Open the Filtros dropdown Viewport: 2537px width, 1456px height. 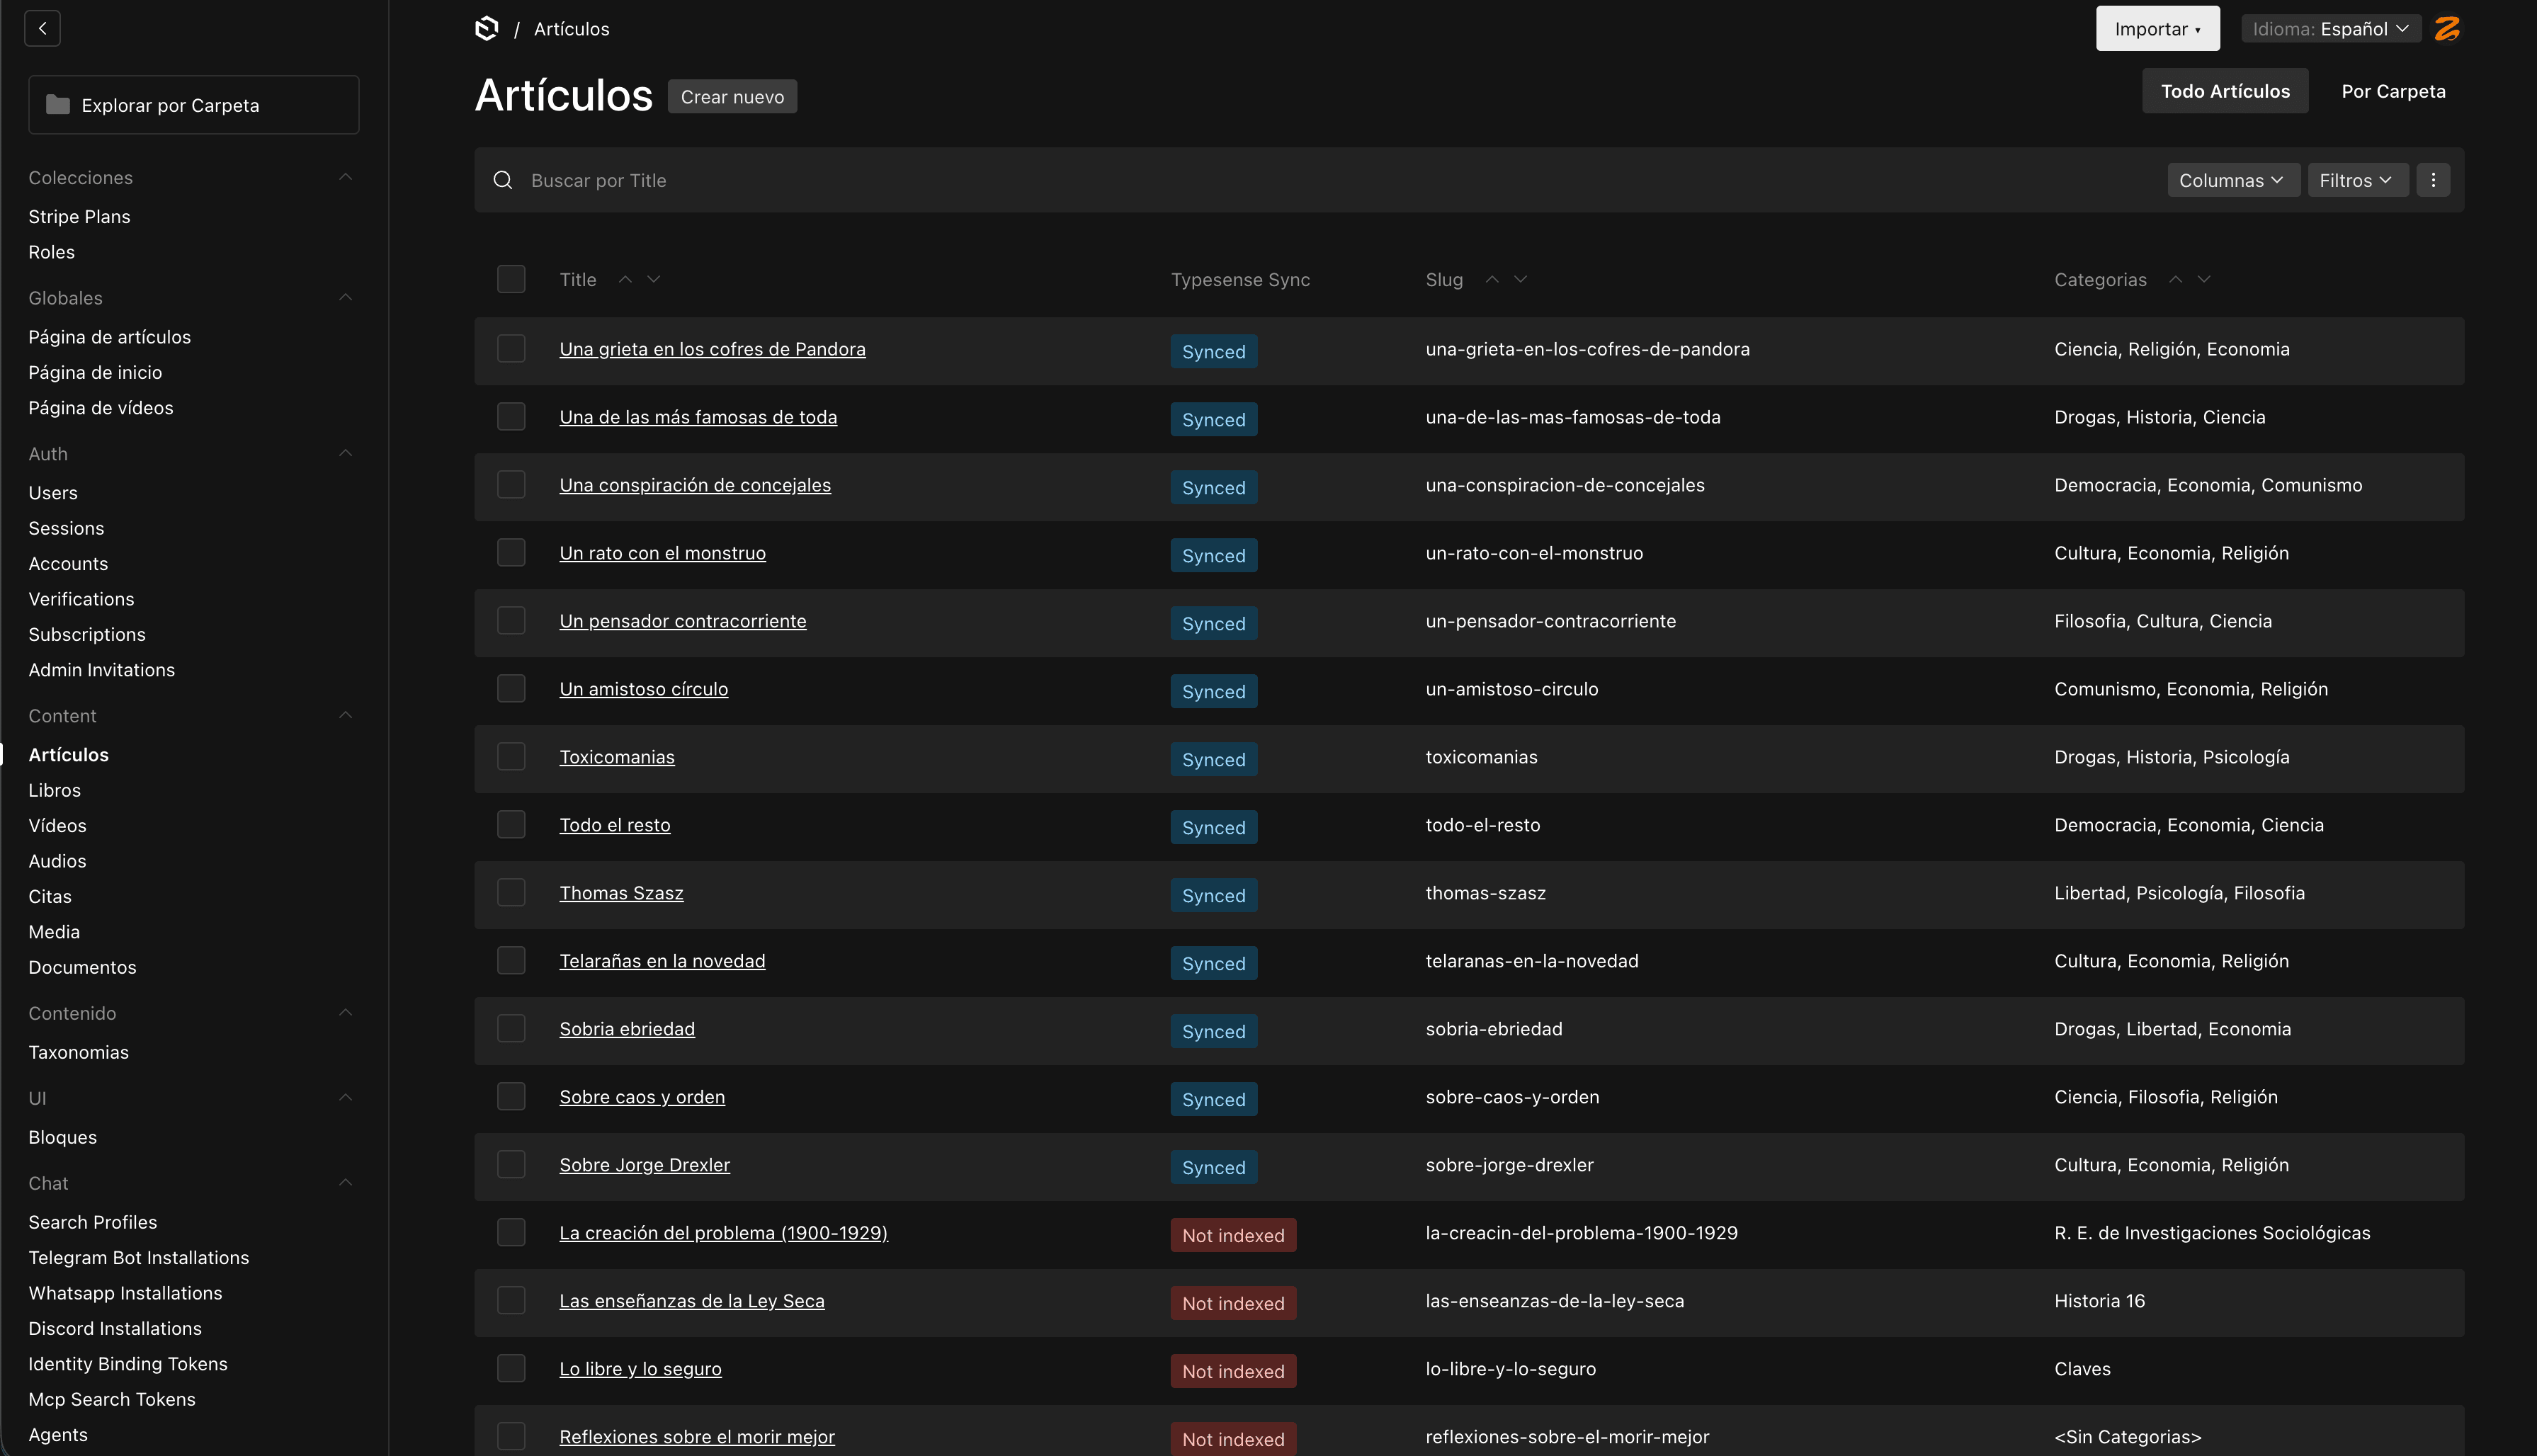coord(2357,180)
